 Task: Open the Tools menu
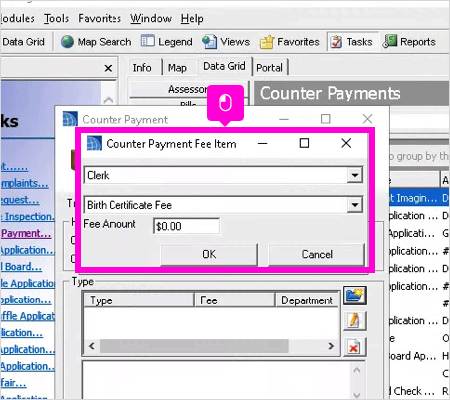[x=56, y=18]
